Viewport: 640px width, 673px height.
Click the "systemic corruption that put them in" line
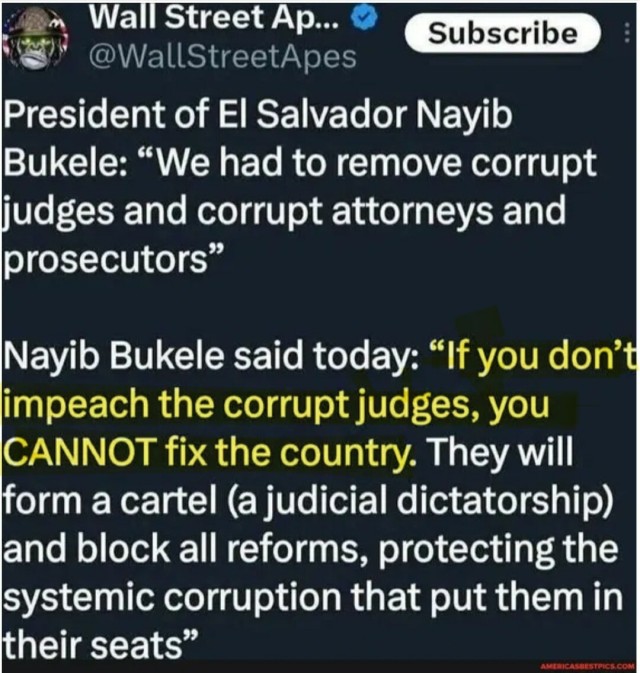(x=313, y=597)
